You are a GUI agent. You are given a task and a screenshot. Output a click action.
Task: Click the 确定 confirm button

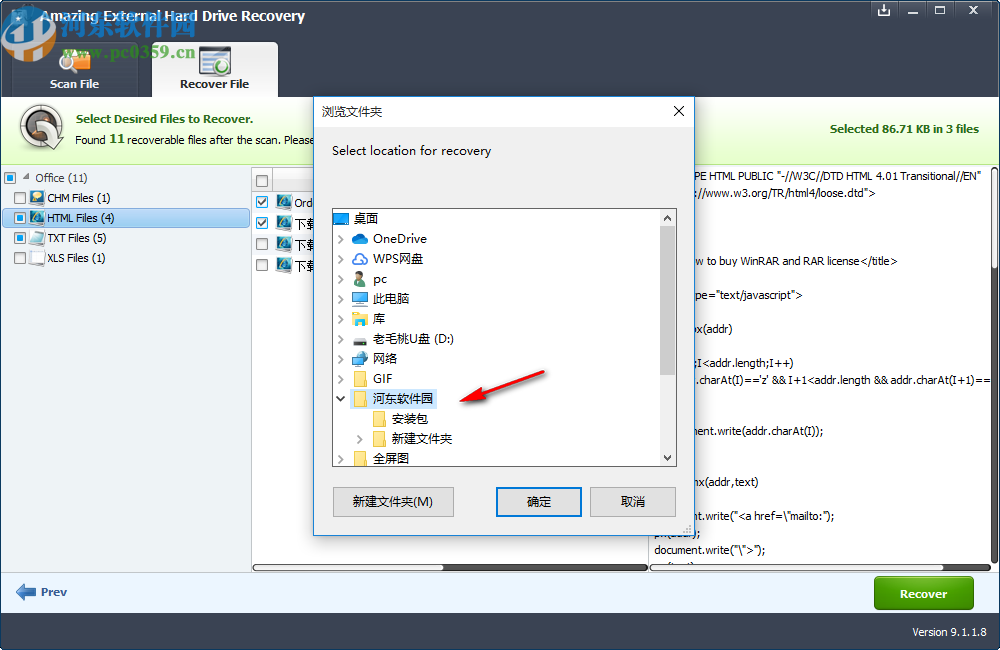[x=539, y=502]
